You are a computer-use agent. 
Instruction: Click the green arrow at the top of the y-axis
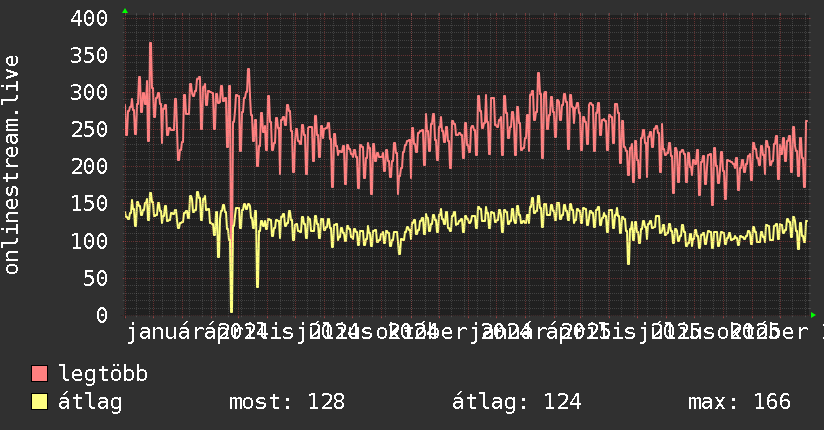[x=125, y=11]
